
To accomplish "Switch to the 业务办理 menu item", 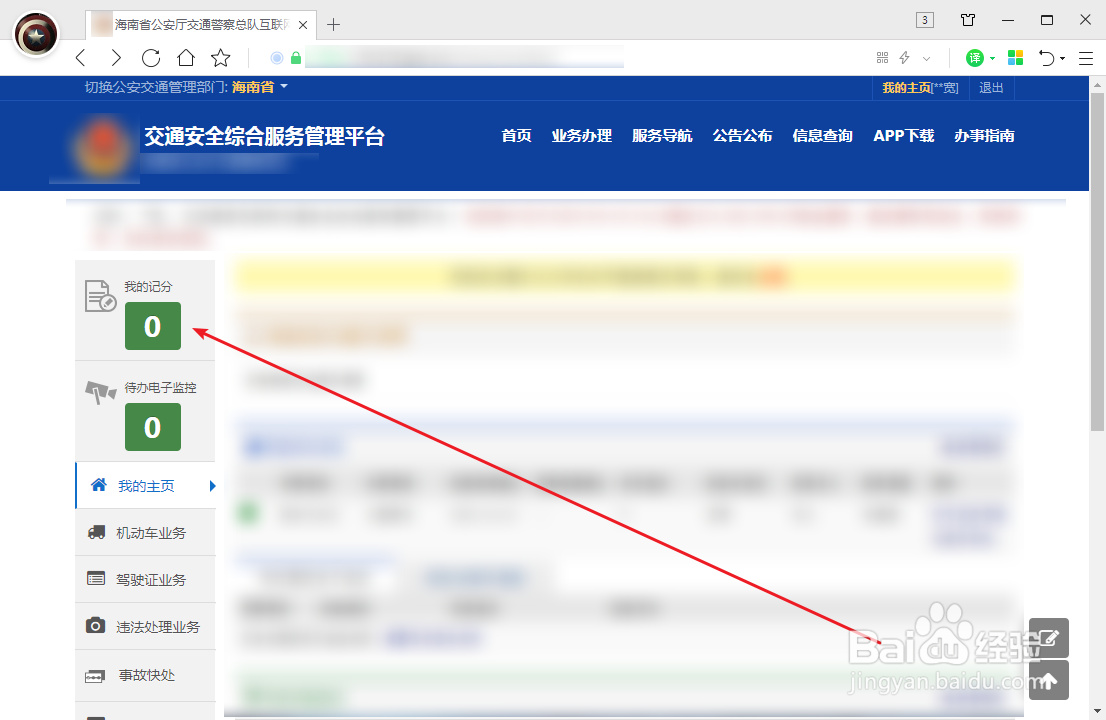I will coord(581,136).
